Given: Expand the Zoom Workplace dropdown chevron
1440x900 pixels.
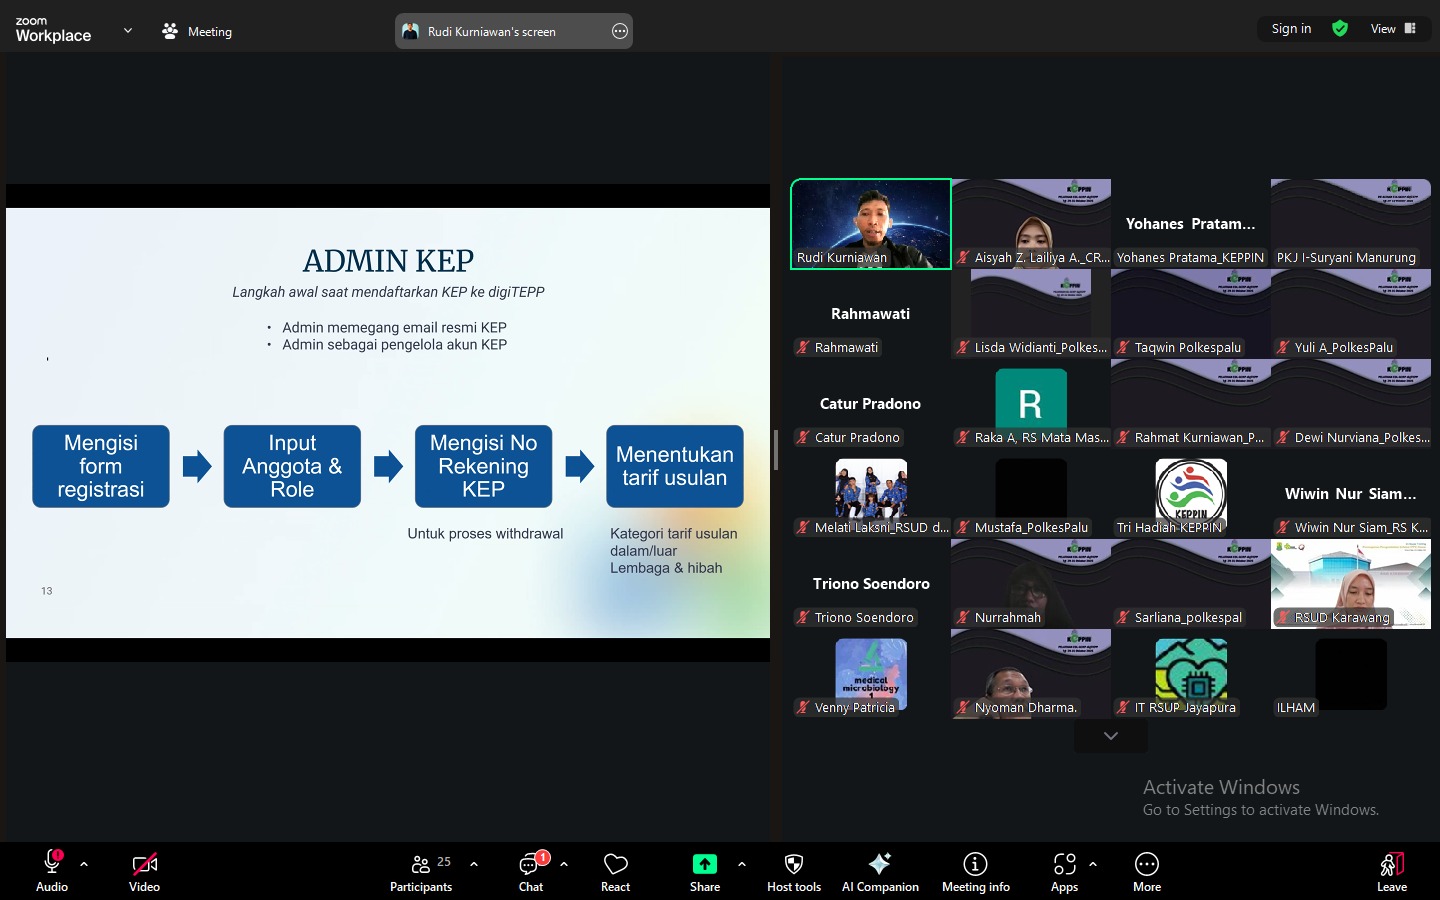Looking at the screenshot, I should (x=128, y=31).
